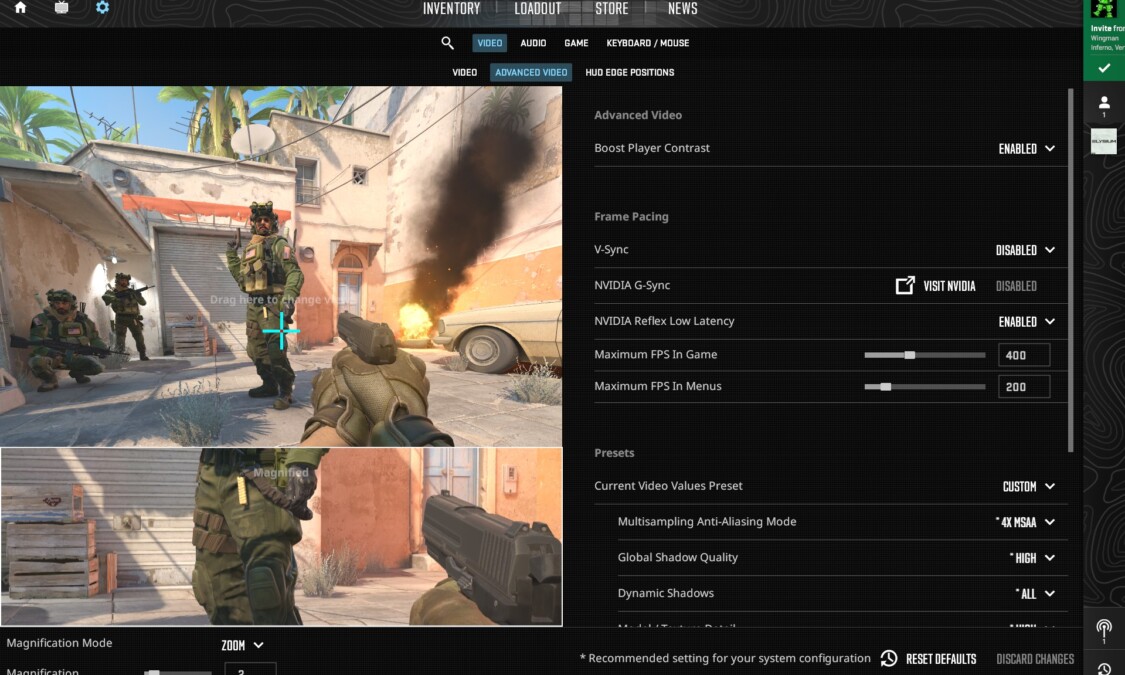Click the Magnification value field

pos(250,669)
